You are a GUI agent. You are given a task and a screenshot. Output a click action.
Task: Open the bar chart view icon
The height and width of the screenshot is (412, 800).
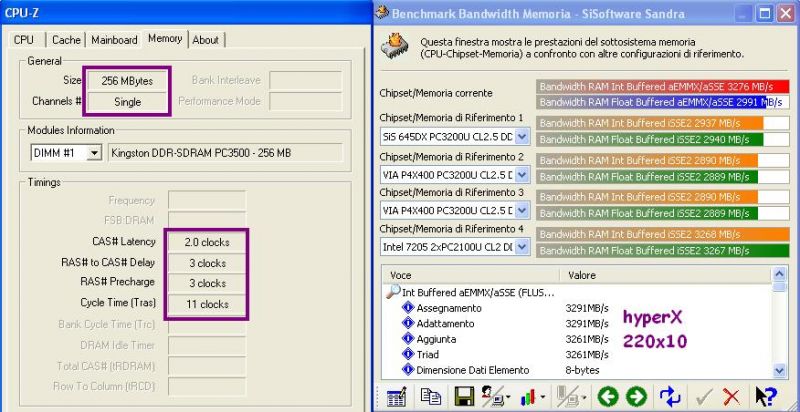(528, 396)
